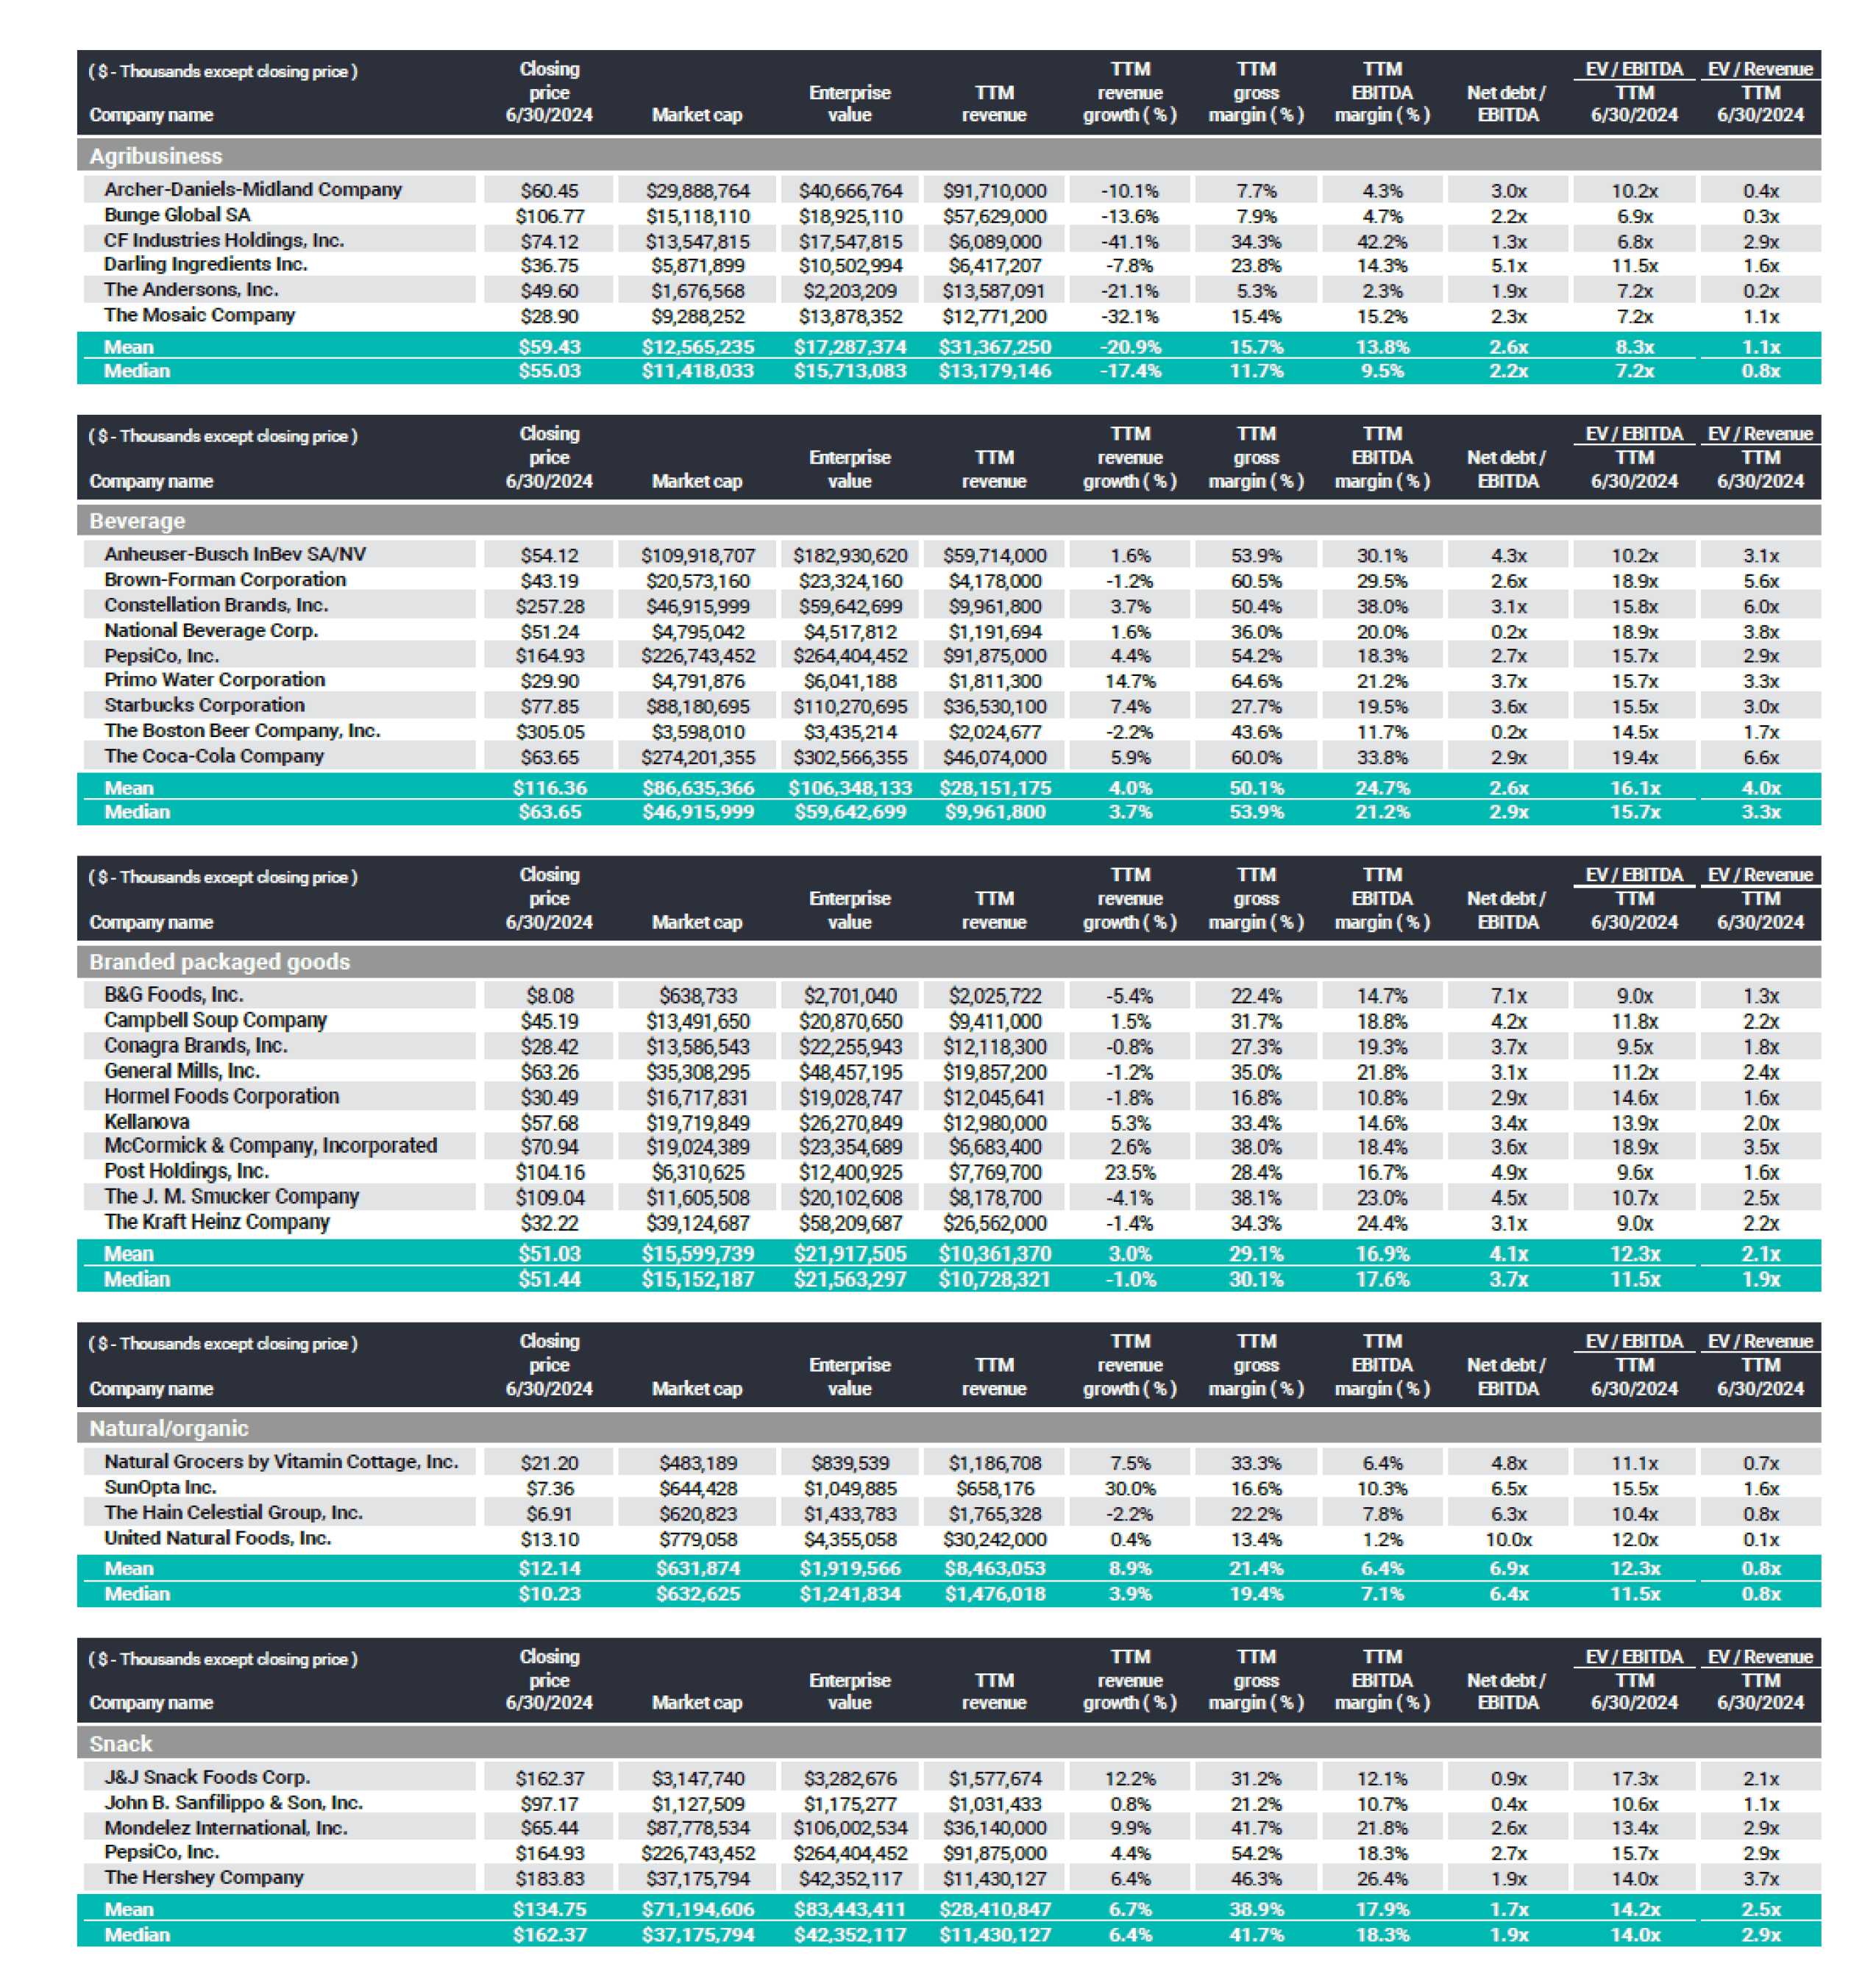Select Agribusiness median enterprise value $15,713,083
The height and width of the screenshot is (1986, 1876).
(x=850, y=371)
